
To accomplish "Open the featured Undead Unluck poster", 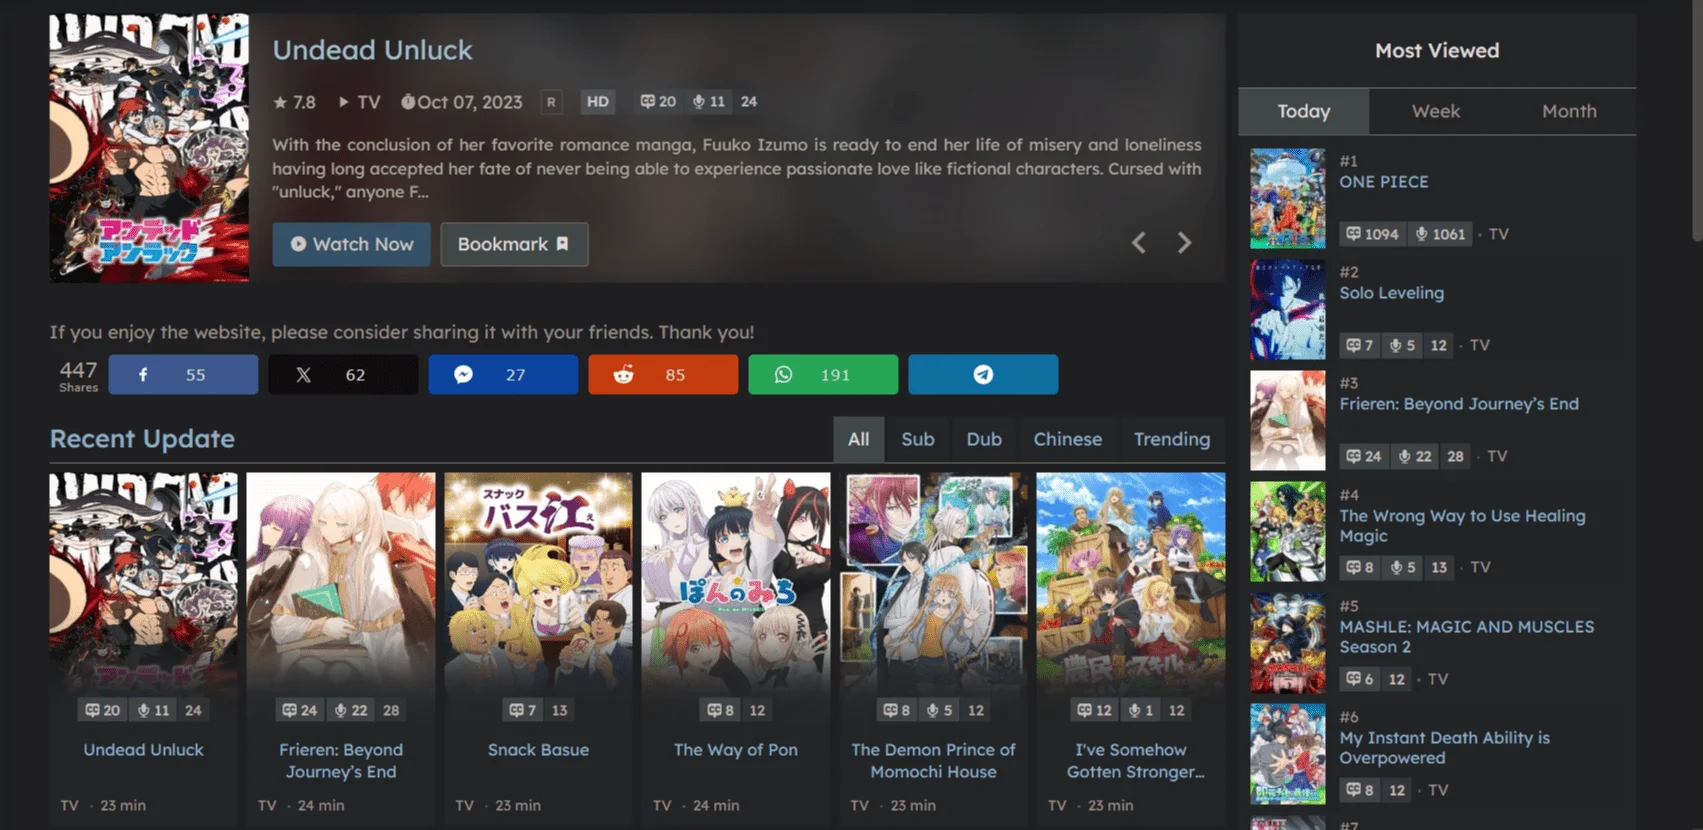I will coord(149,148).
